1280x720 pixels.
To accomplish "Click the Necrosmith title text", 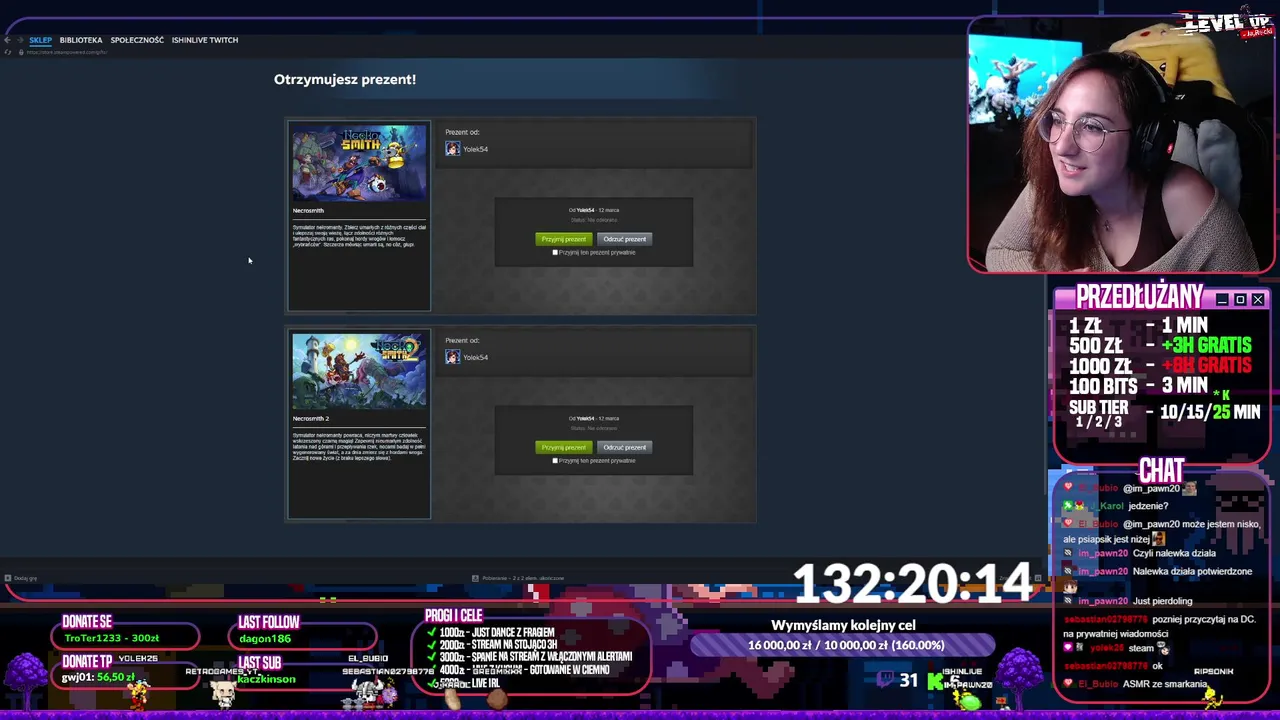I will (x=308, y=211).
